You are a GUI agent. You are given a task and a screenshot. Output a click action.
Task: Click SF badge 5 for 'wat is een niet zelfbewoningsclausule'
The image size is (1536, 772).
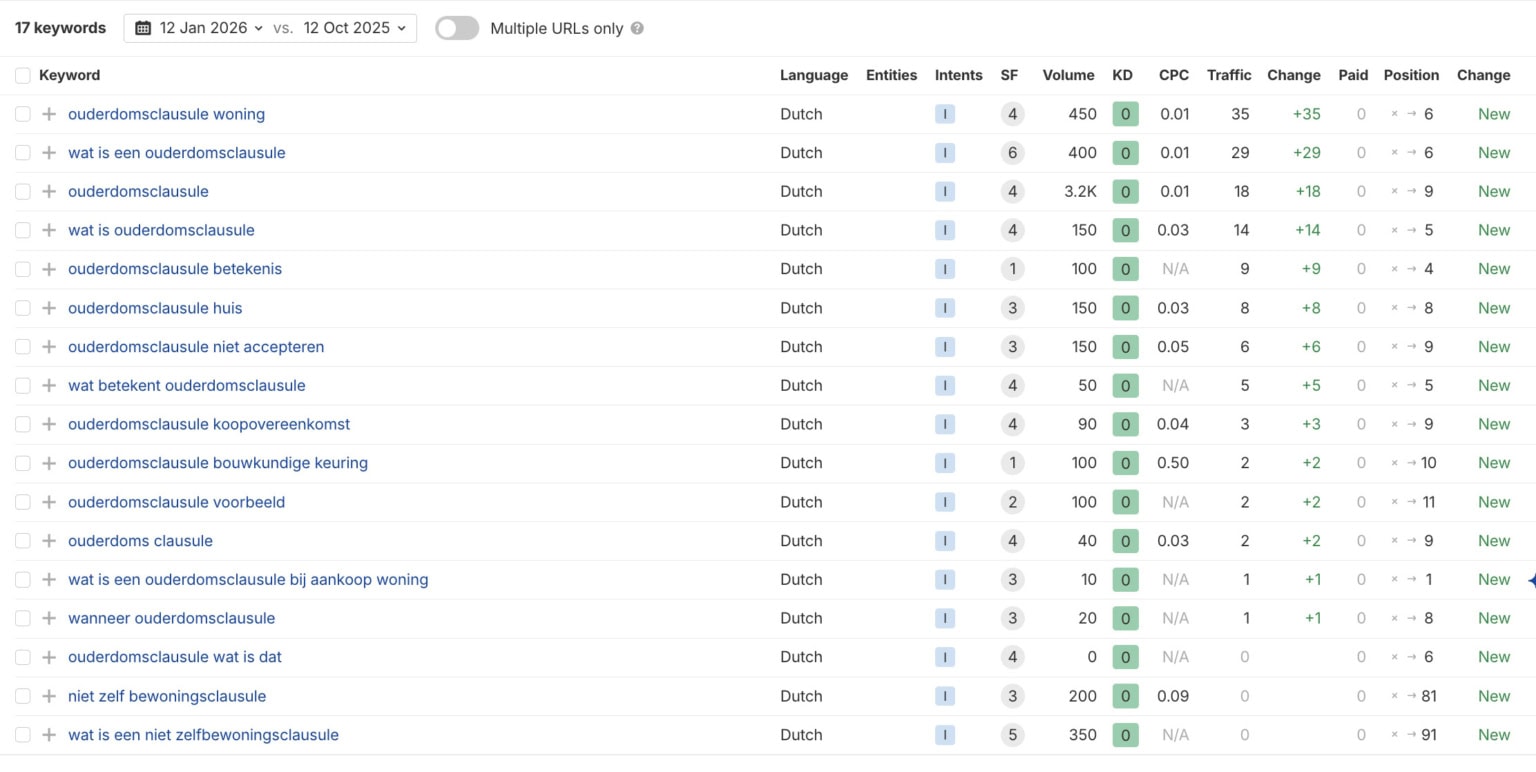pos(1012,735)
